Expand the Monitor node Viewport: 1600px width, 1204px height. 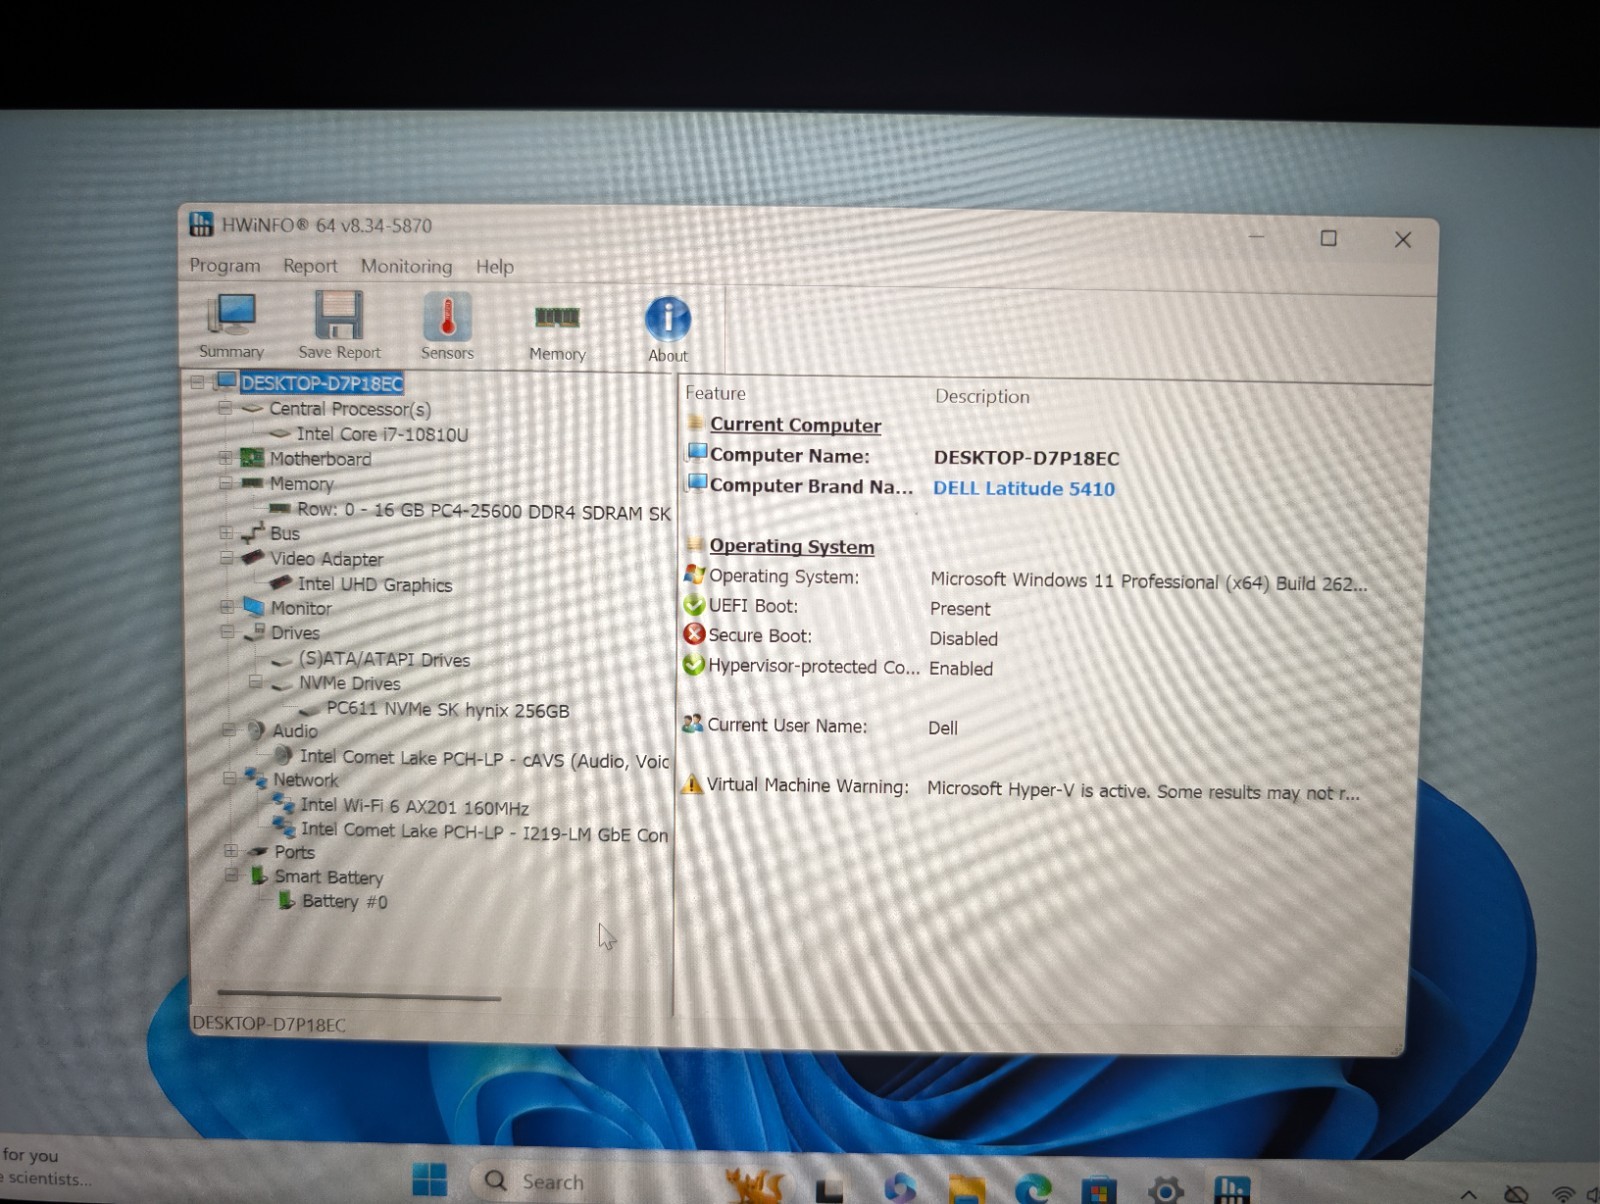pos(228,607)
